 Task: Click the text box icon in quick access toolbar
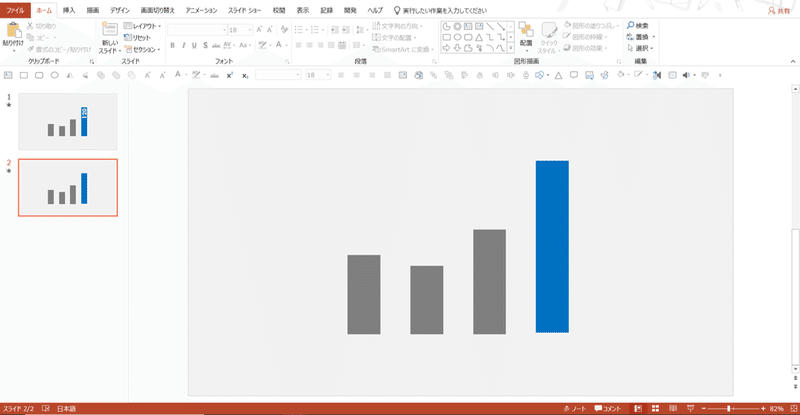click(8, 75)
